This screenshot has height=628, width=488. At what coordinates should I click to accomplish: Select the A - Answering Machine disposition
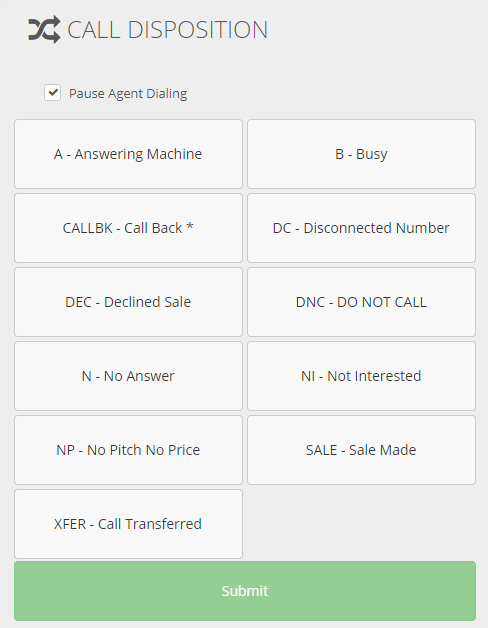128,154
